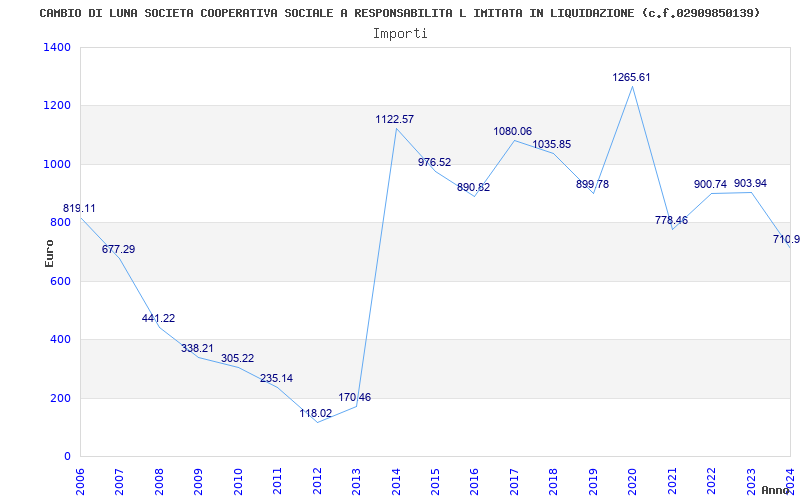Click the x-axis year 2013
Screen dimensions: 800x500
[x=356, y=482]
